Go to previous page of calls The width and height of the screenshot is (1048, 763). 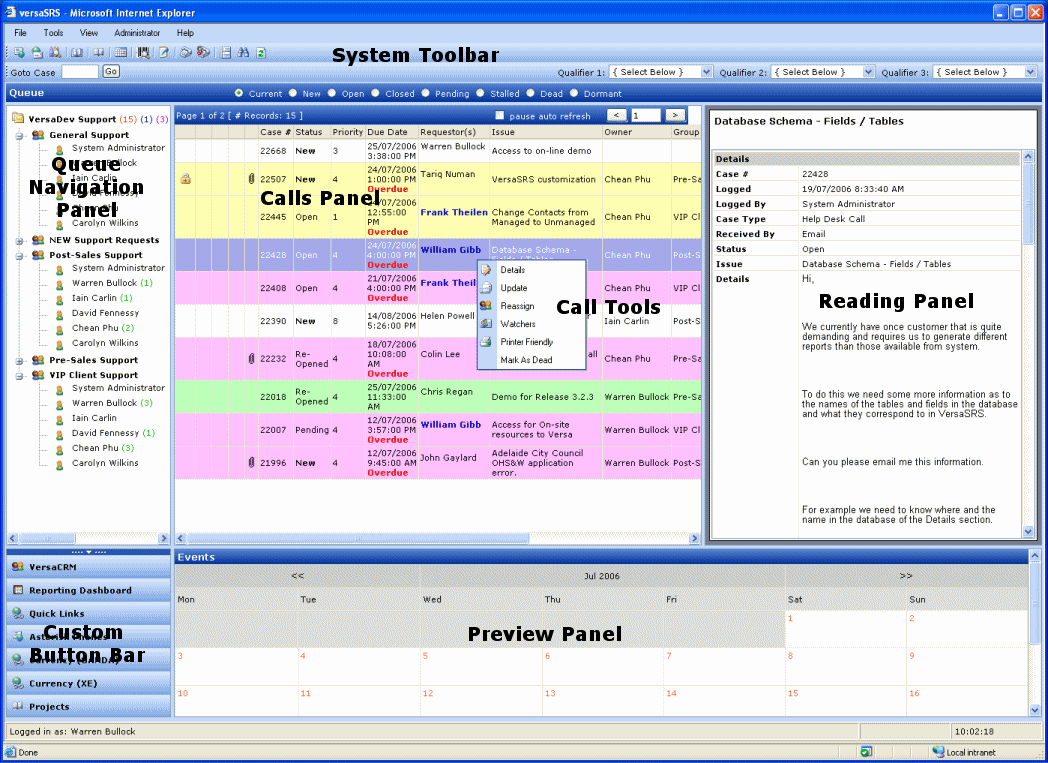click(x=616, y=116)
